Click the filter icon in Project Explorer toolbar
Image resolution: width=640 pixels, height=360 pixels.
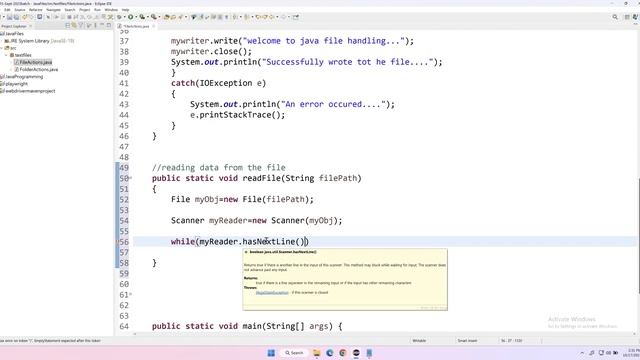click(x=81, y=26)
